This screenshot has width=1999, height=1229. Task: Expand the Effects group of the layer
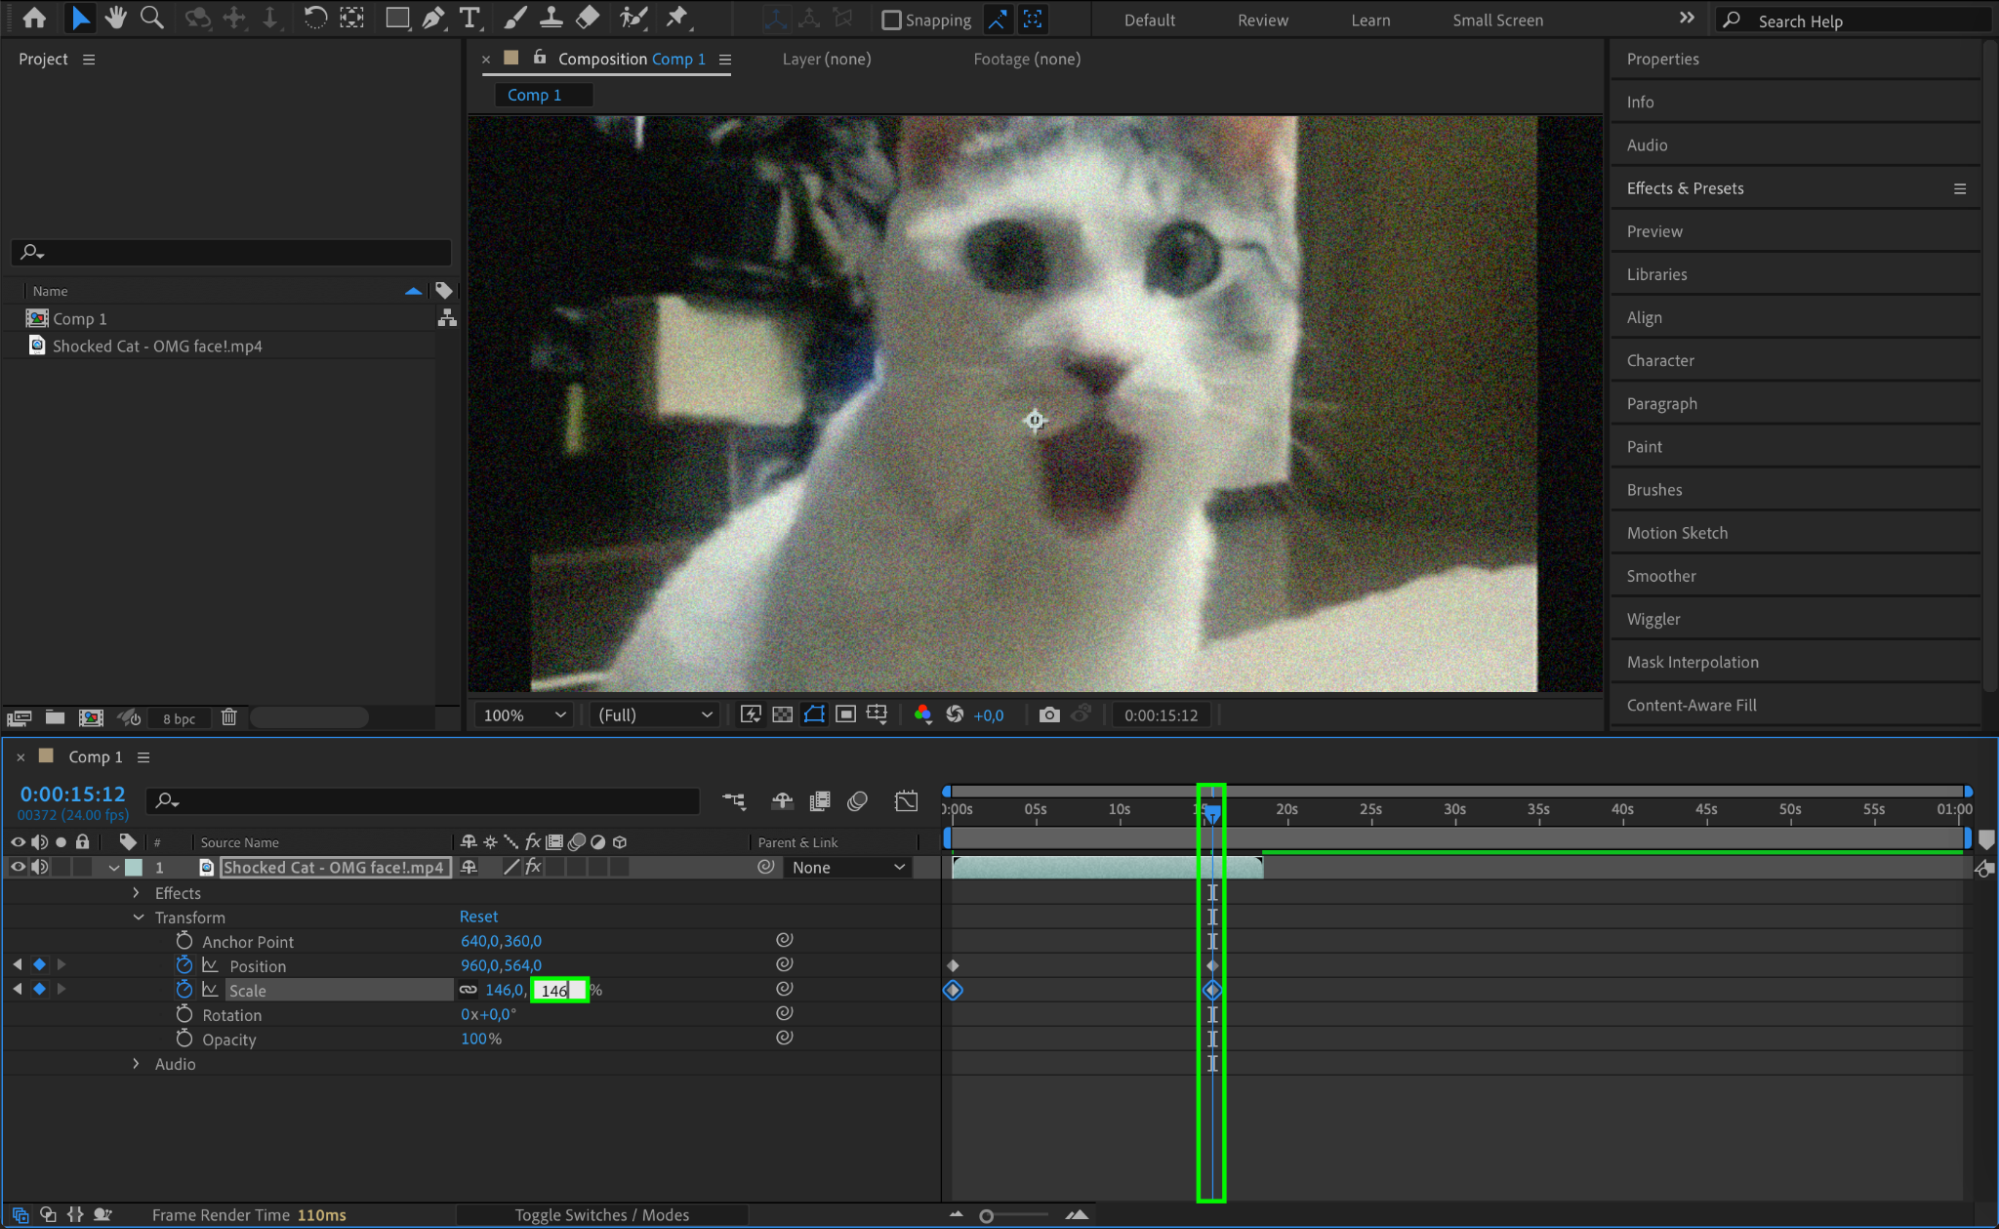[x=136, y=892]
